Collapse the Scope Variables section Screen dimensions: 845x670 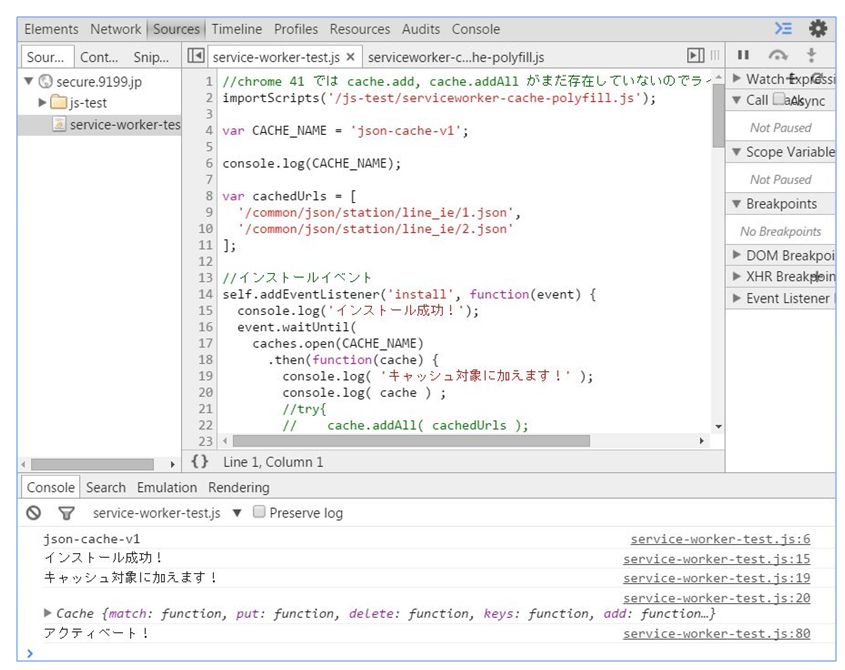[736, 152]
